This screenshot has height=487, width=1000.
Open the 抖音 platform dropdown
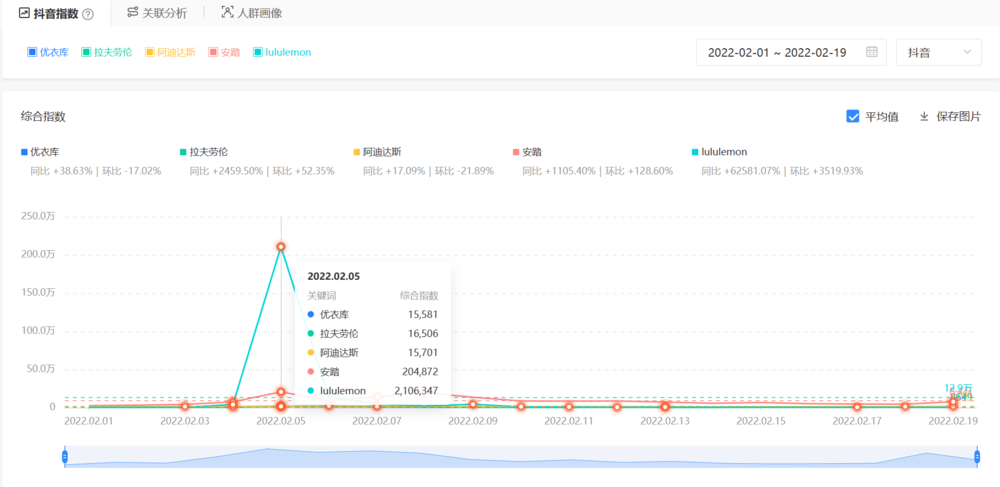pyautogui.click(x=938, y=52)
